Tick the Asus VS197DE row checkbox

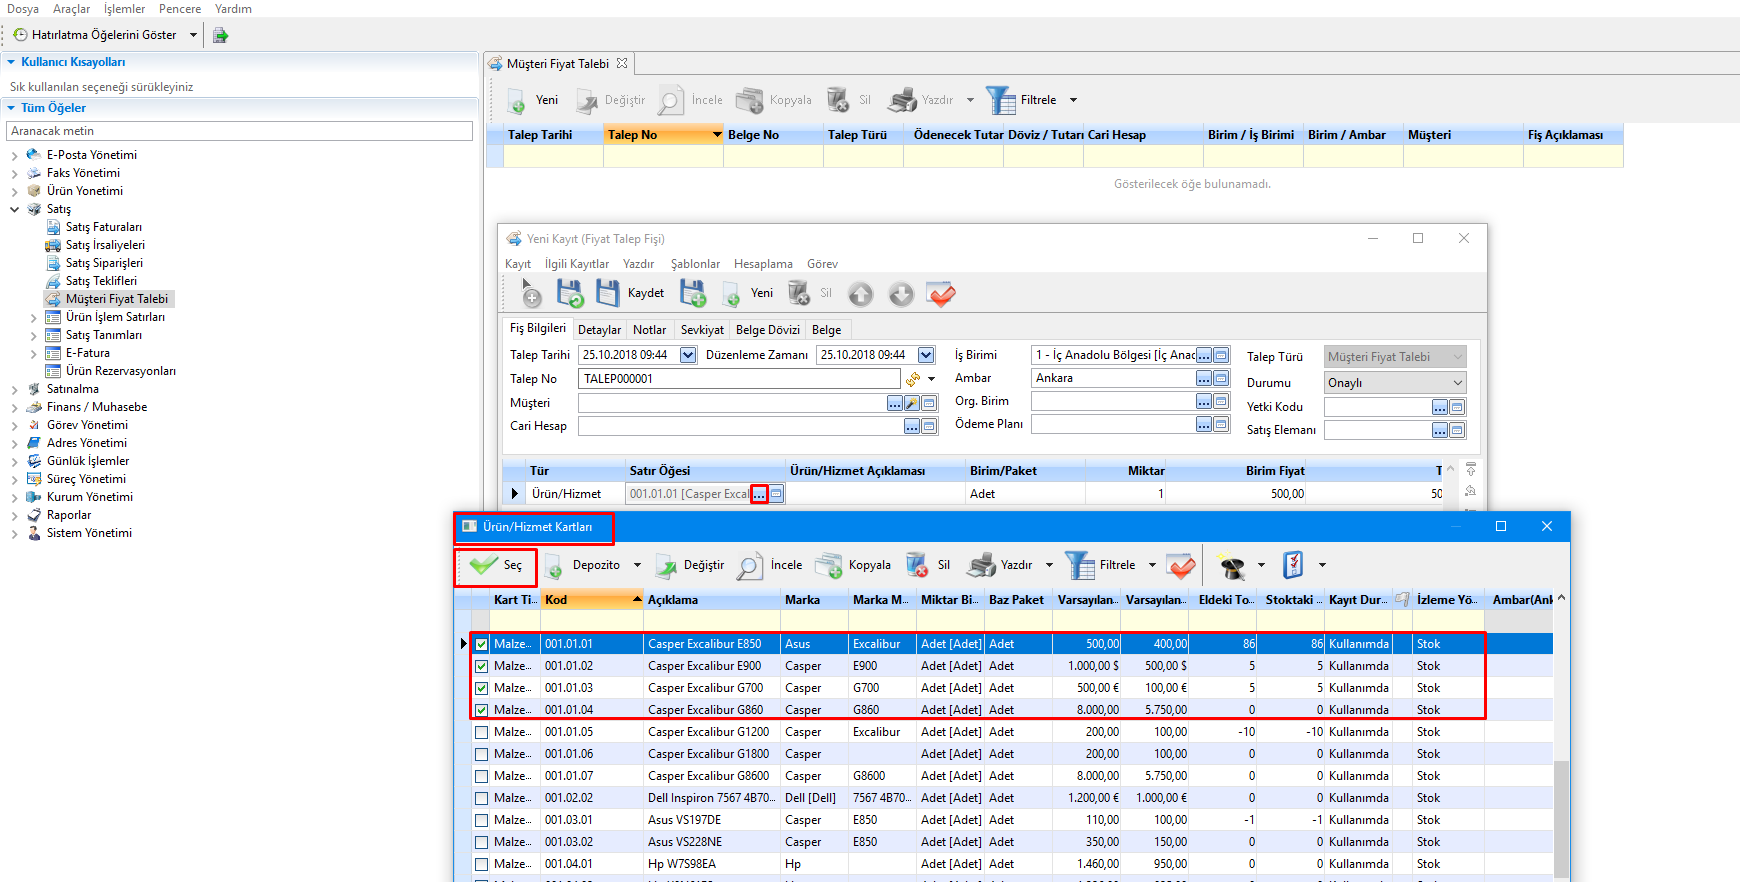[x=482, y=820]
